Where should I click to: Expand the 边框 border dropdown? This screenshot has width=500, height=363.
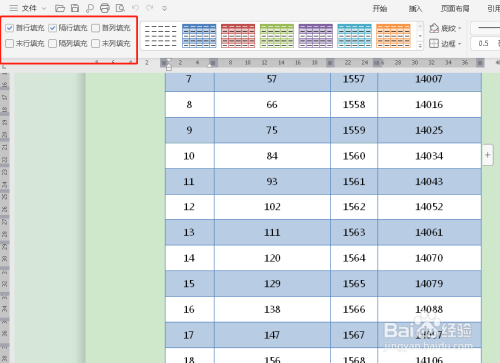(445, 43)
